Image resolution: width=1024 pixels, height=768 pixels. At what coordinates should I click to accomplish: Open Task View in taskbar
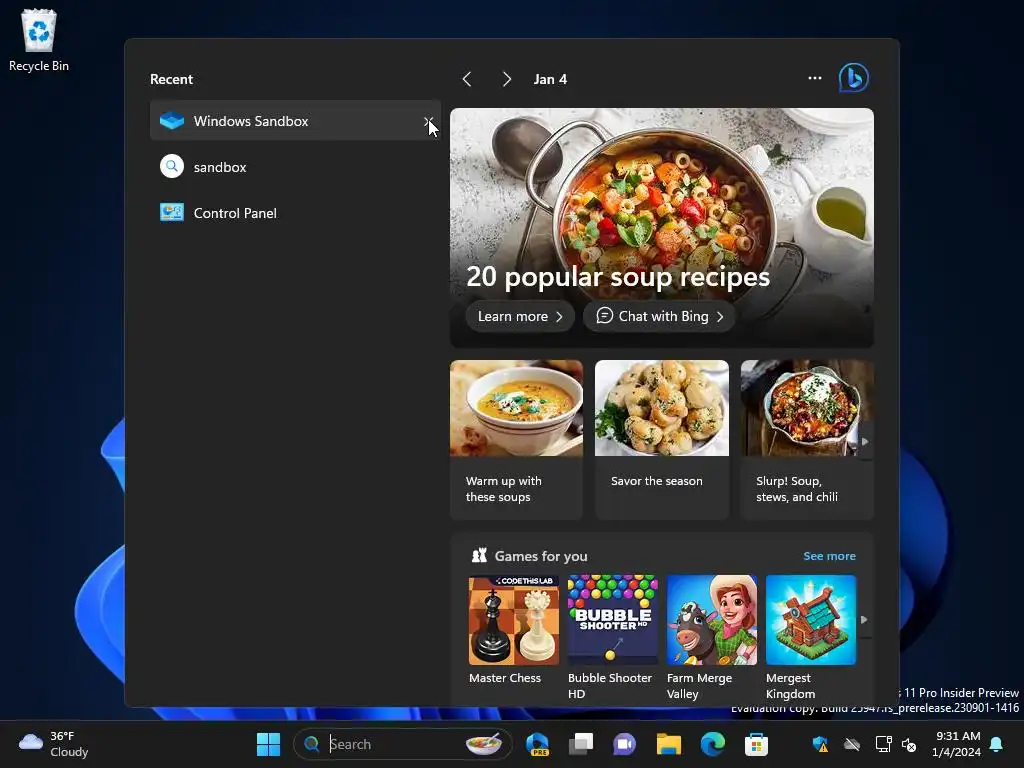[x=581, y=744]
